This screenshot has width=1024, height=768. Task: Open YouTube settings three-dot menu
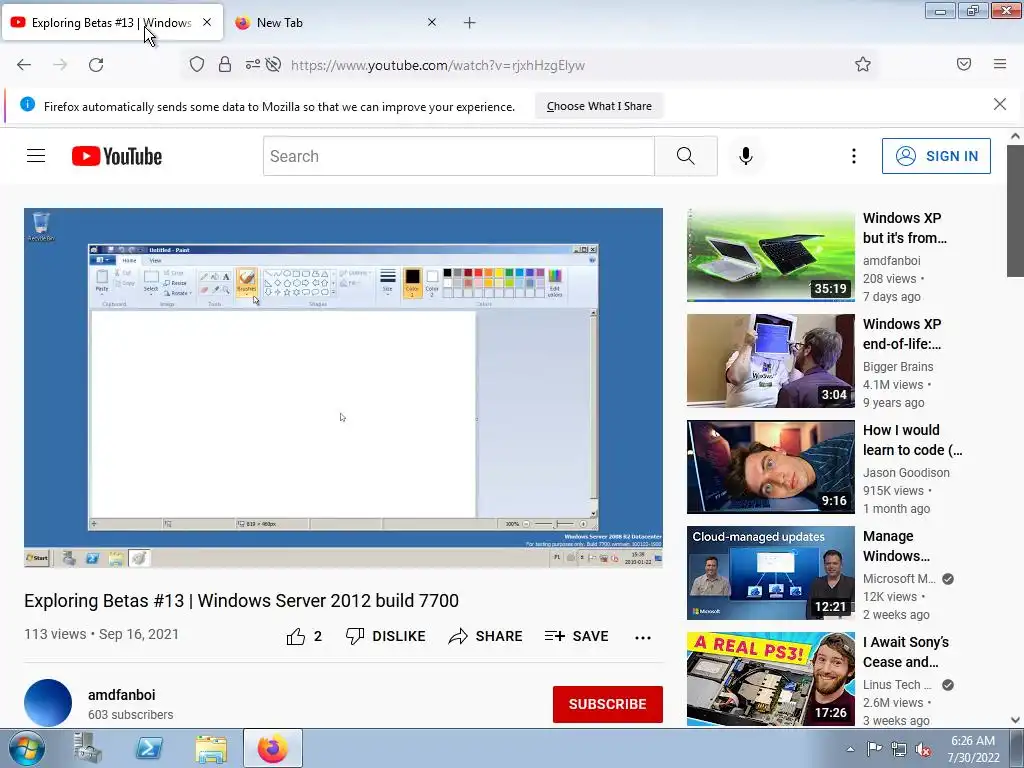point(854,156)
